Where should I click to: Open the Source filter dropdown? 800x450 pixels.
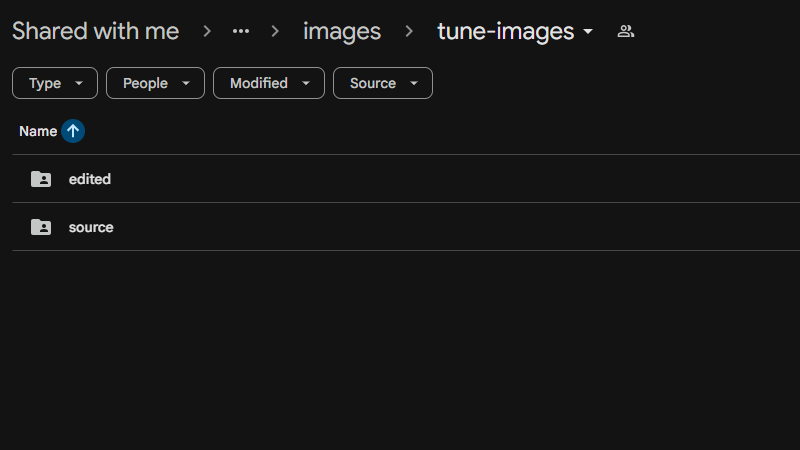(x=382, y=83)
